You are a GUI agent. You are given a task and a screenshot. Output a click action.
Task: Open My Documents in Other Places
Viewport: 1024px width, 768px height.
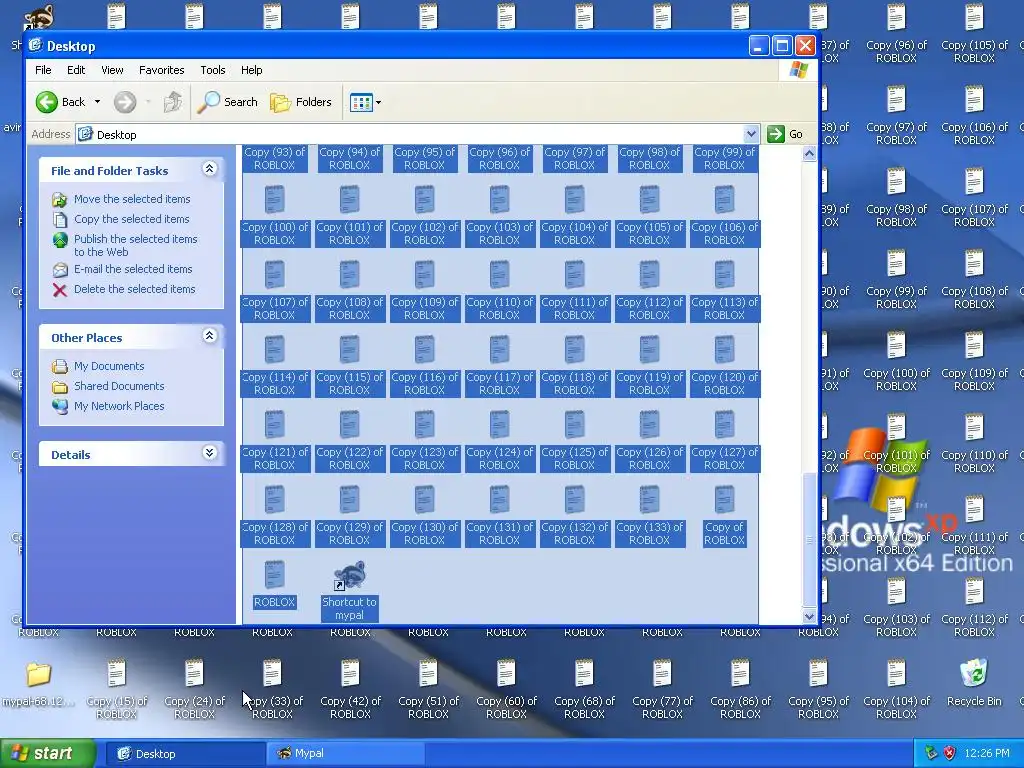point(108,366)
